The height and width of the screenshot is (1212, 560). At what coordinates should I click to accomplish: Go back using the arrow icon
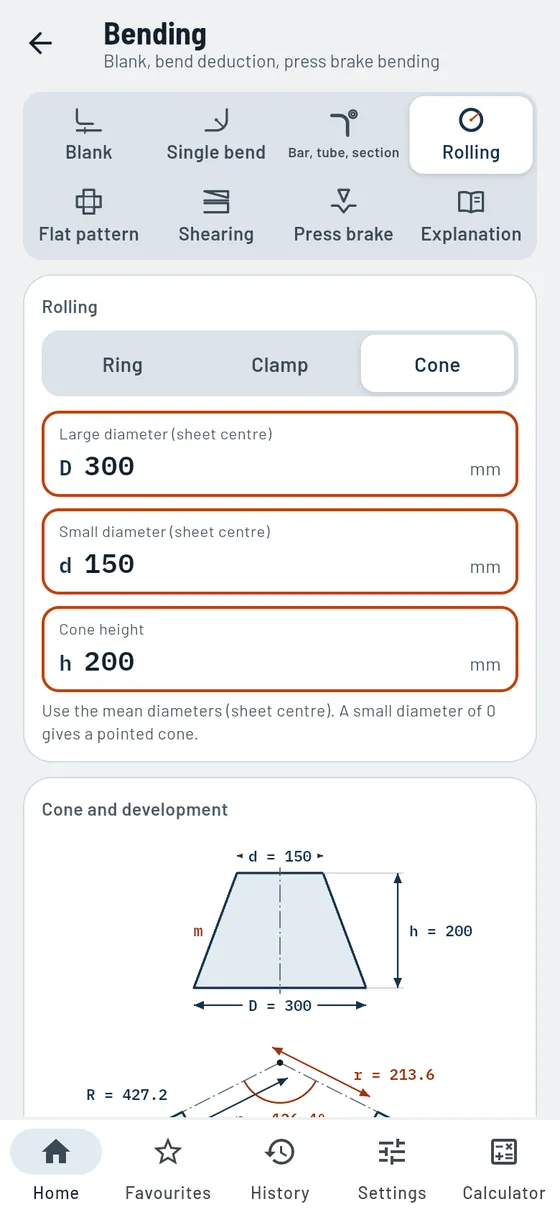[x=40, y=43]
